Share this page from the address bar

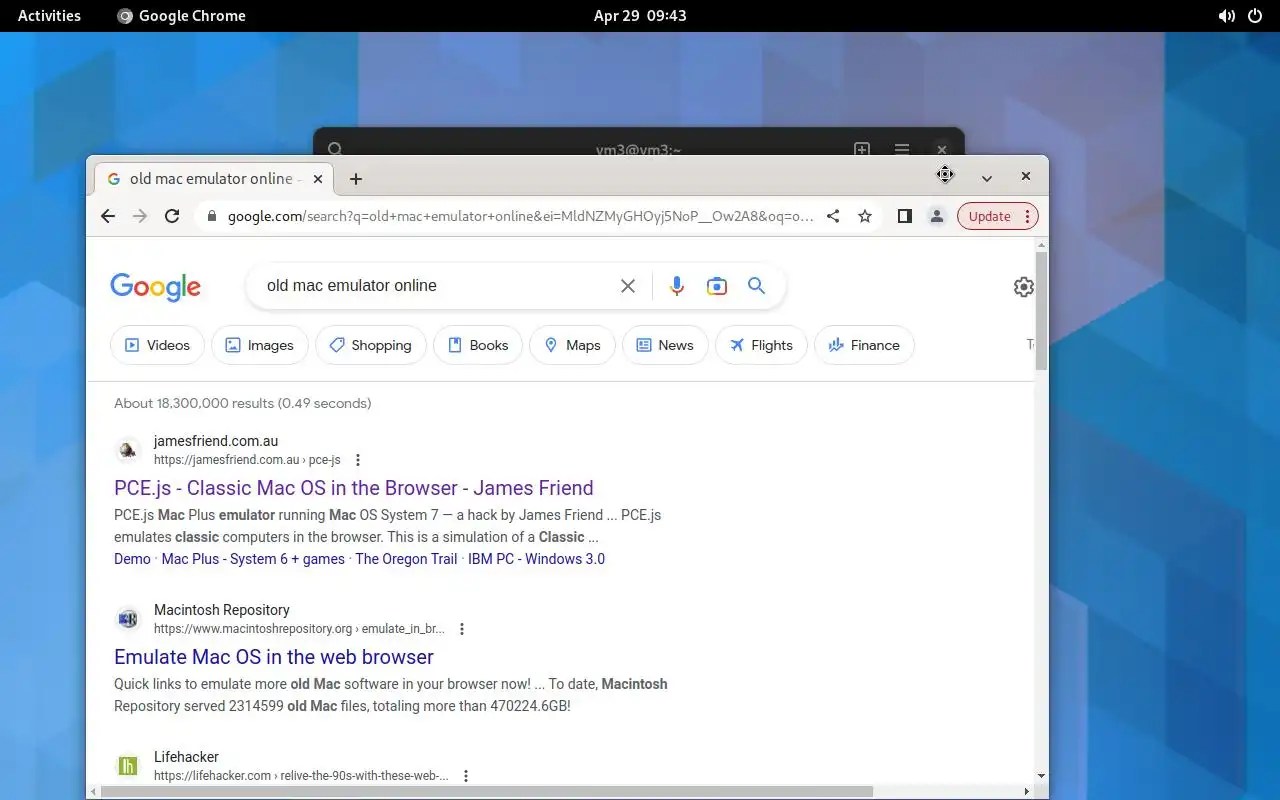pos(833,216)
